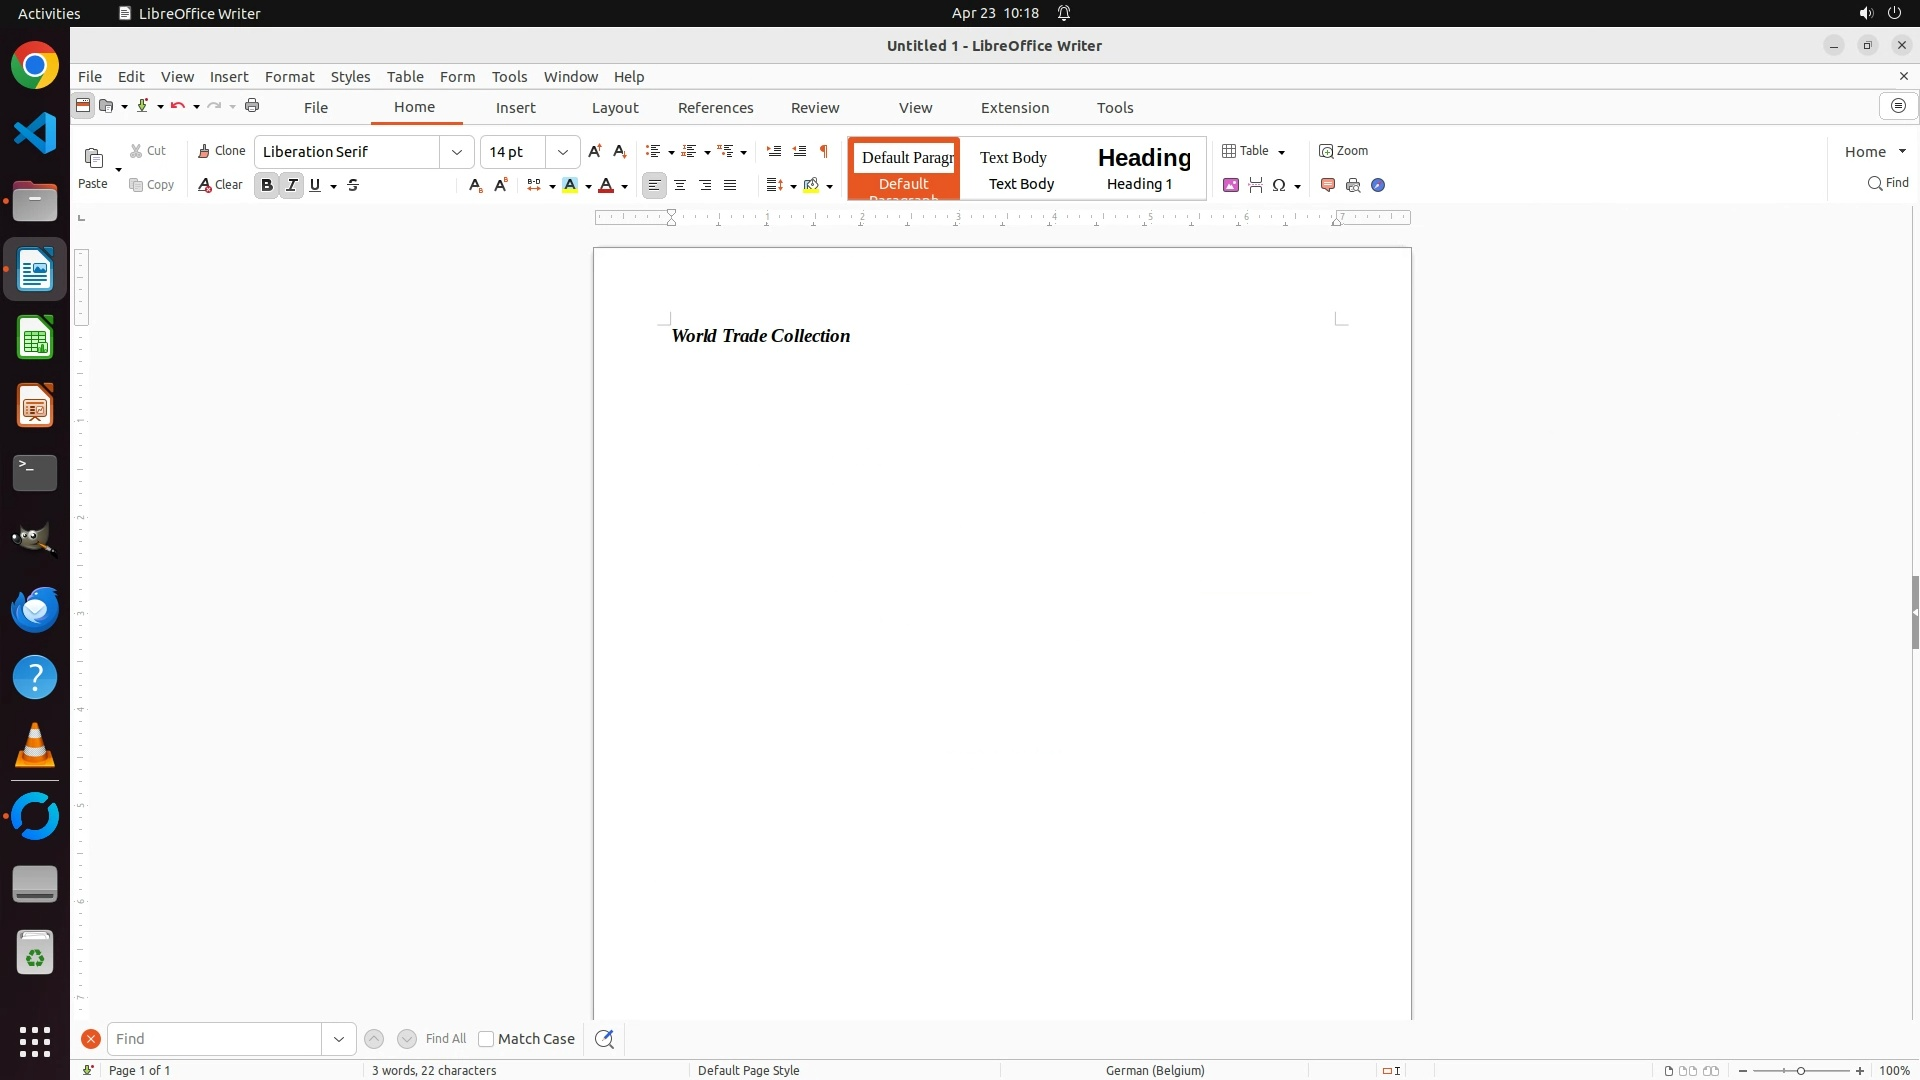Toggle Italic formatting off
Image resolution: width=1920 pixels, height=1080 pixels.
(x=291, y=185)
